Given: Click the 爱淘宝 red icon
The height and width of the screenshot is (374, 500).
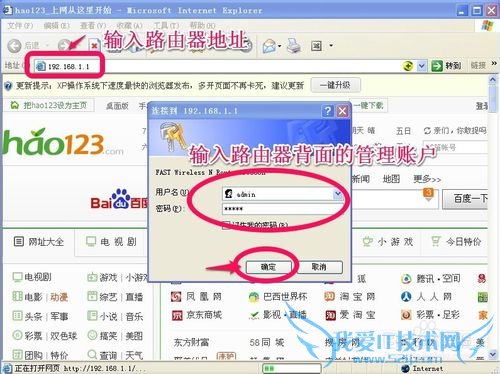Looking at the screenshot, I should [330, 315].
